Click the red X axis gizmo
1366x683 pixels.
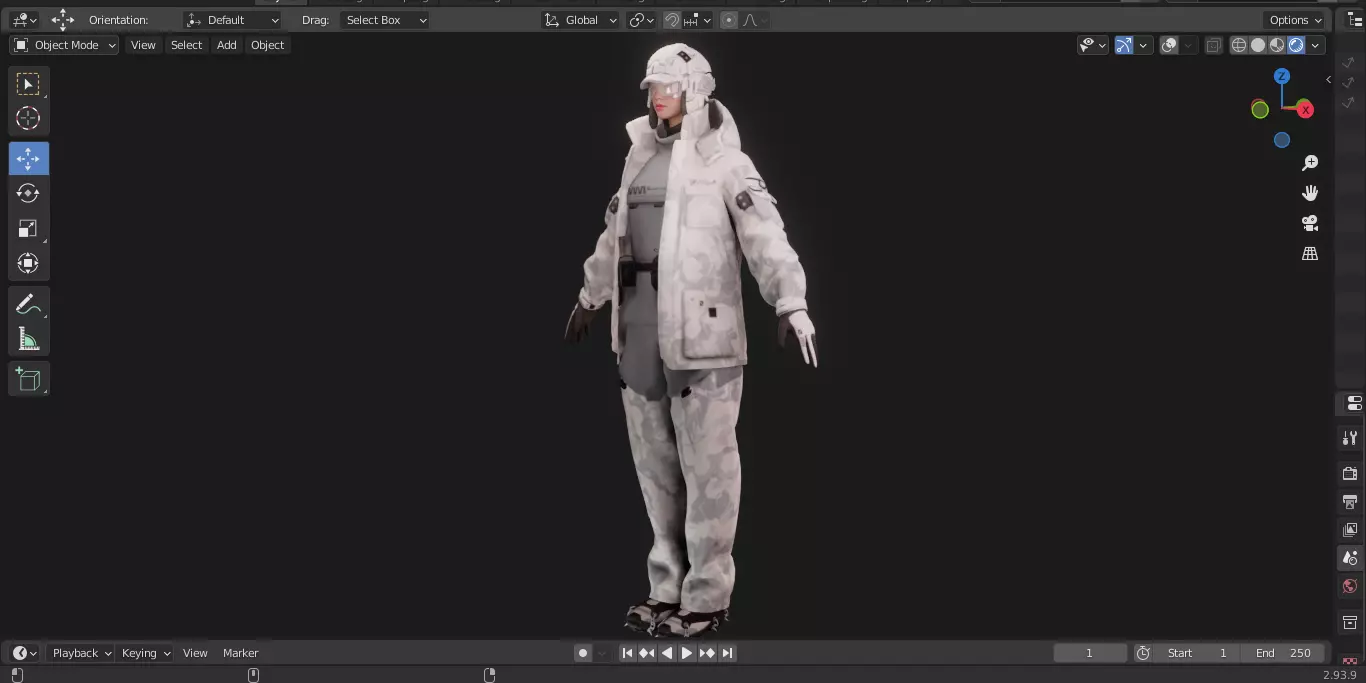[x=1305, y=110]
